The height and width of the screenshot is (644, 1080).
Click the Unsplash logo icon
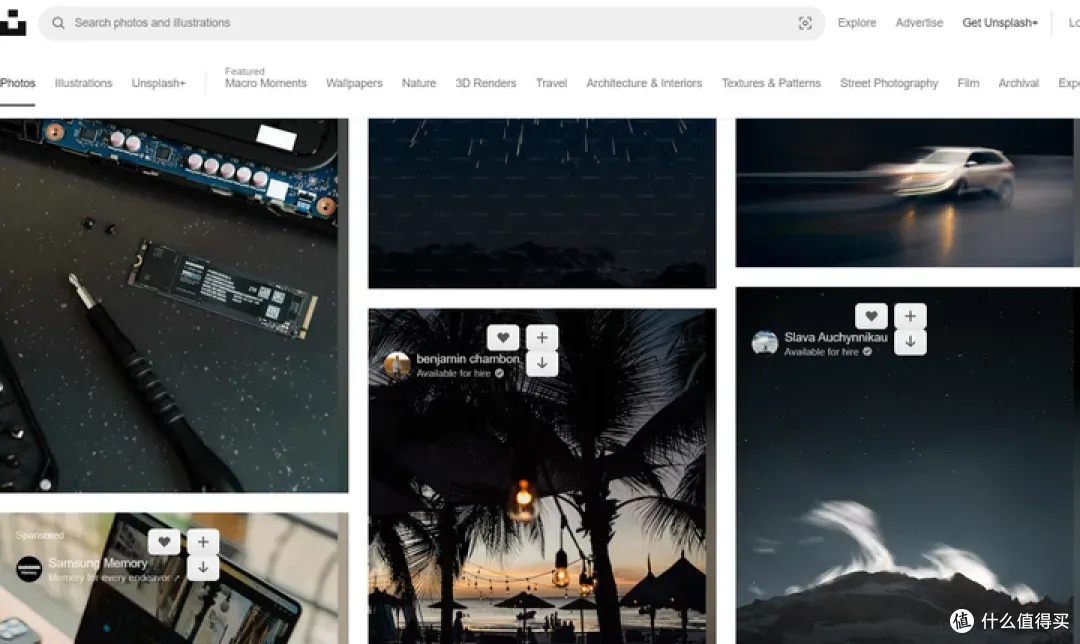coord(12,23)
